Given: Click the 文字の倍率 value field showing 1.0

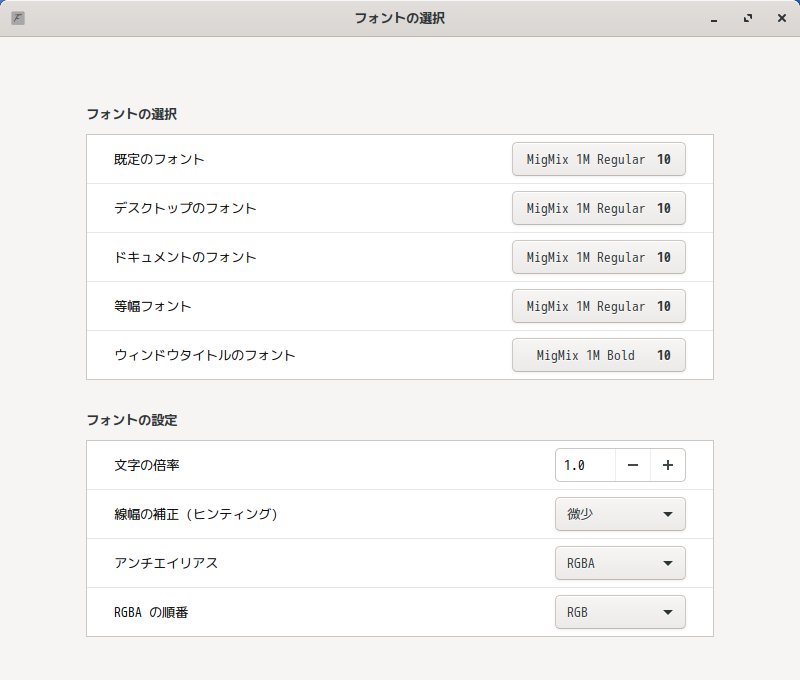Looking at the screenshot, I should [585, 465].
